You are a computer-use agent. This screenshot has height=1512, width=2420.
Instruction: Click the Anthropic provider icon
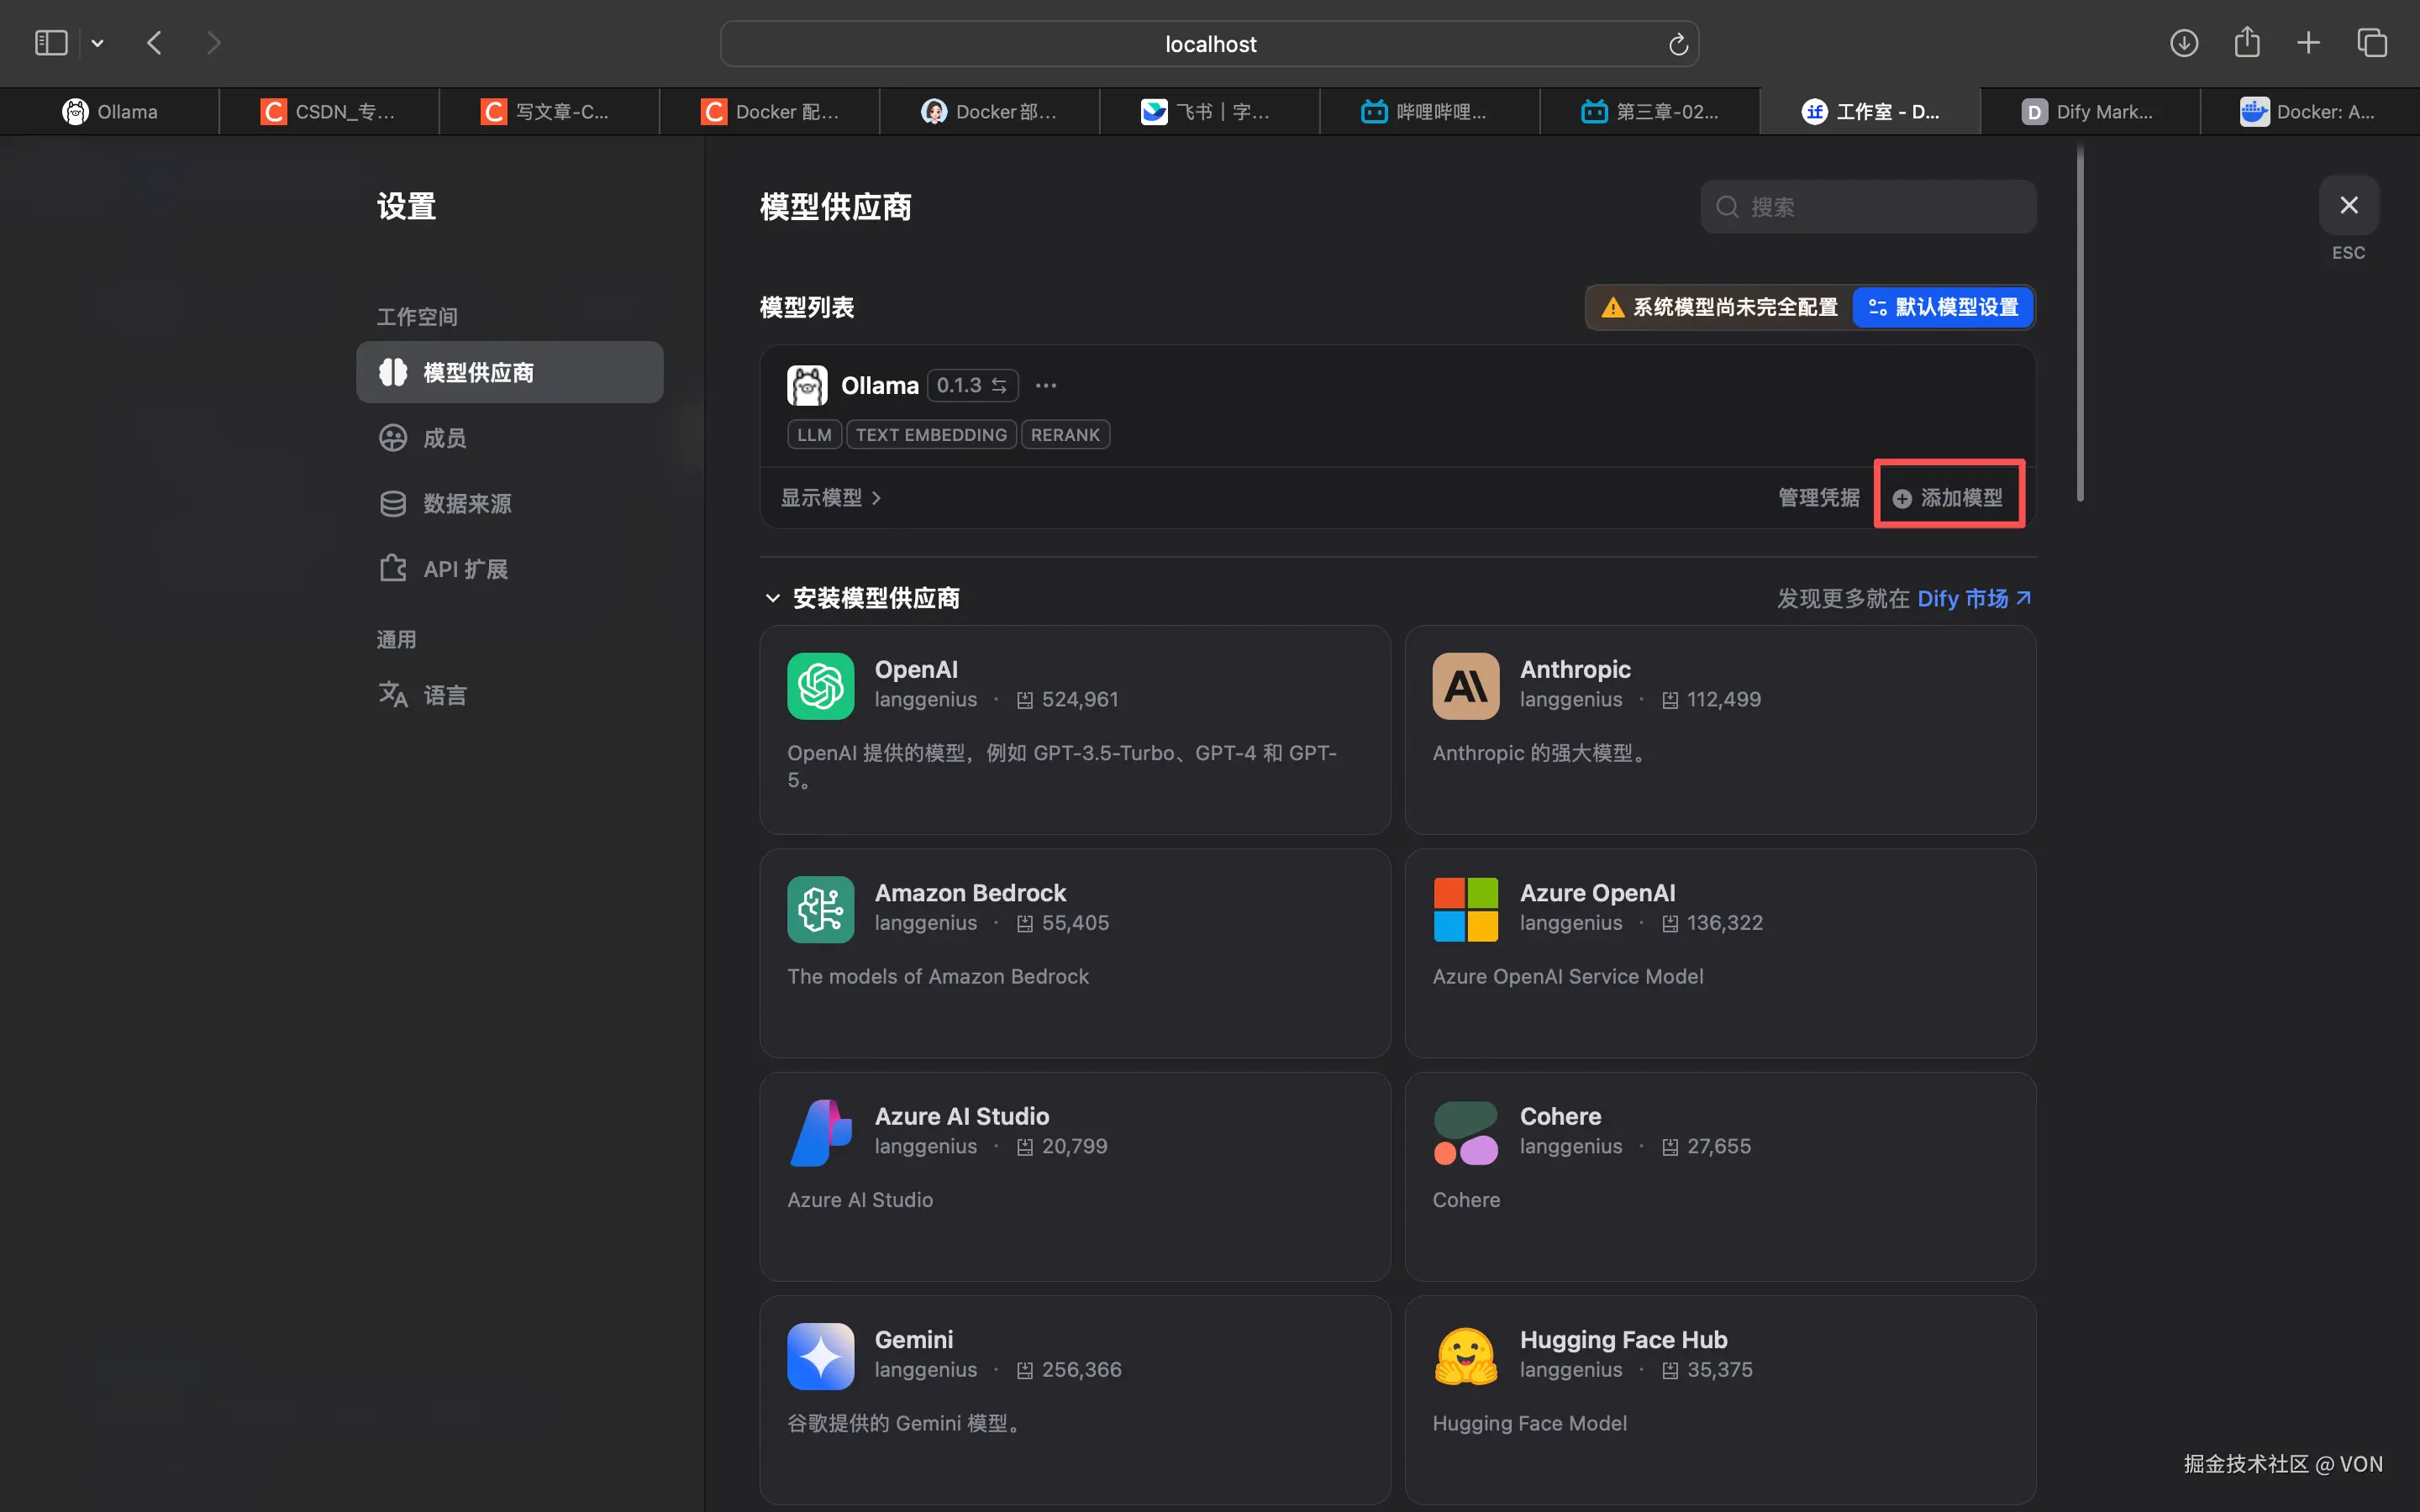pos(1463,685)
